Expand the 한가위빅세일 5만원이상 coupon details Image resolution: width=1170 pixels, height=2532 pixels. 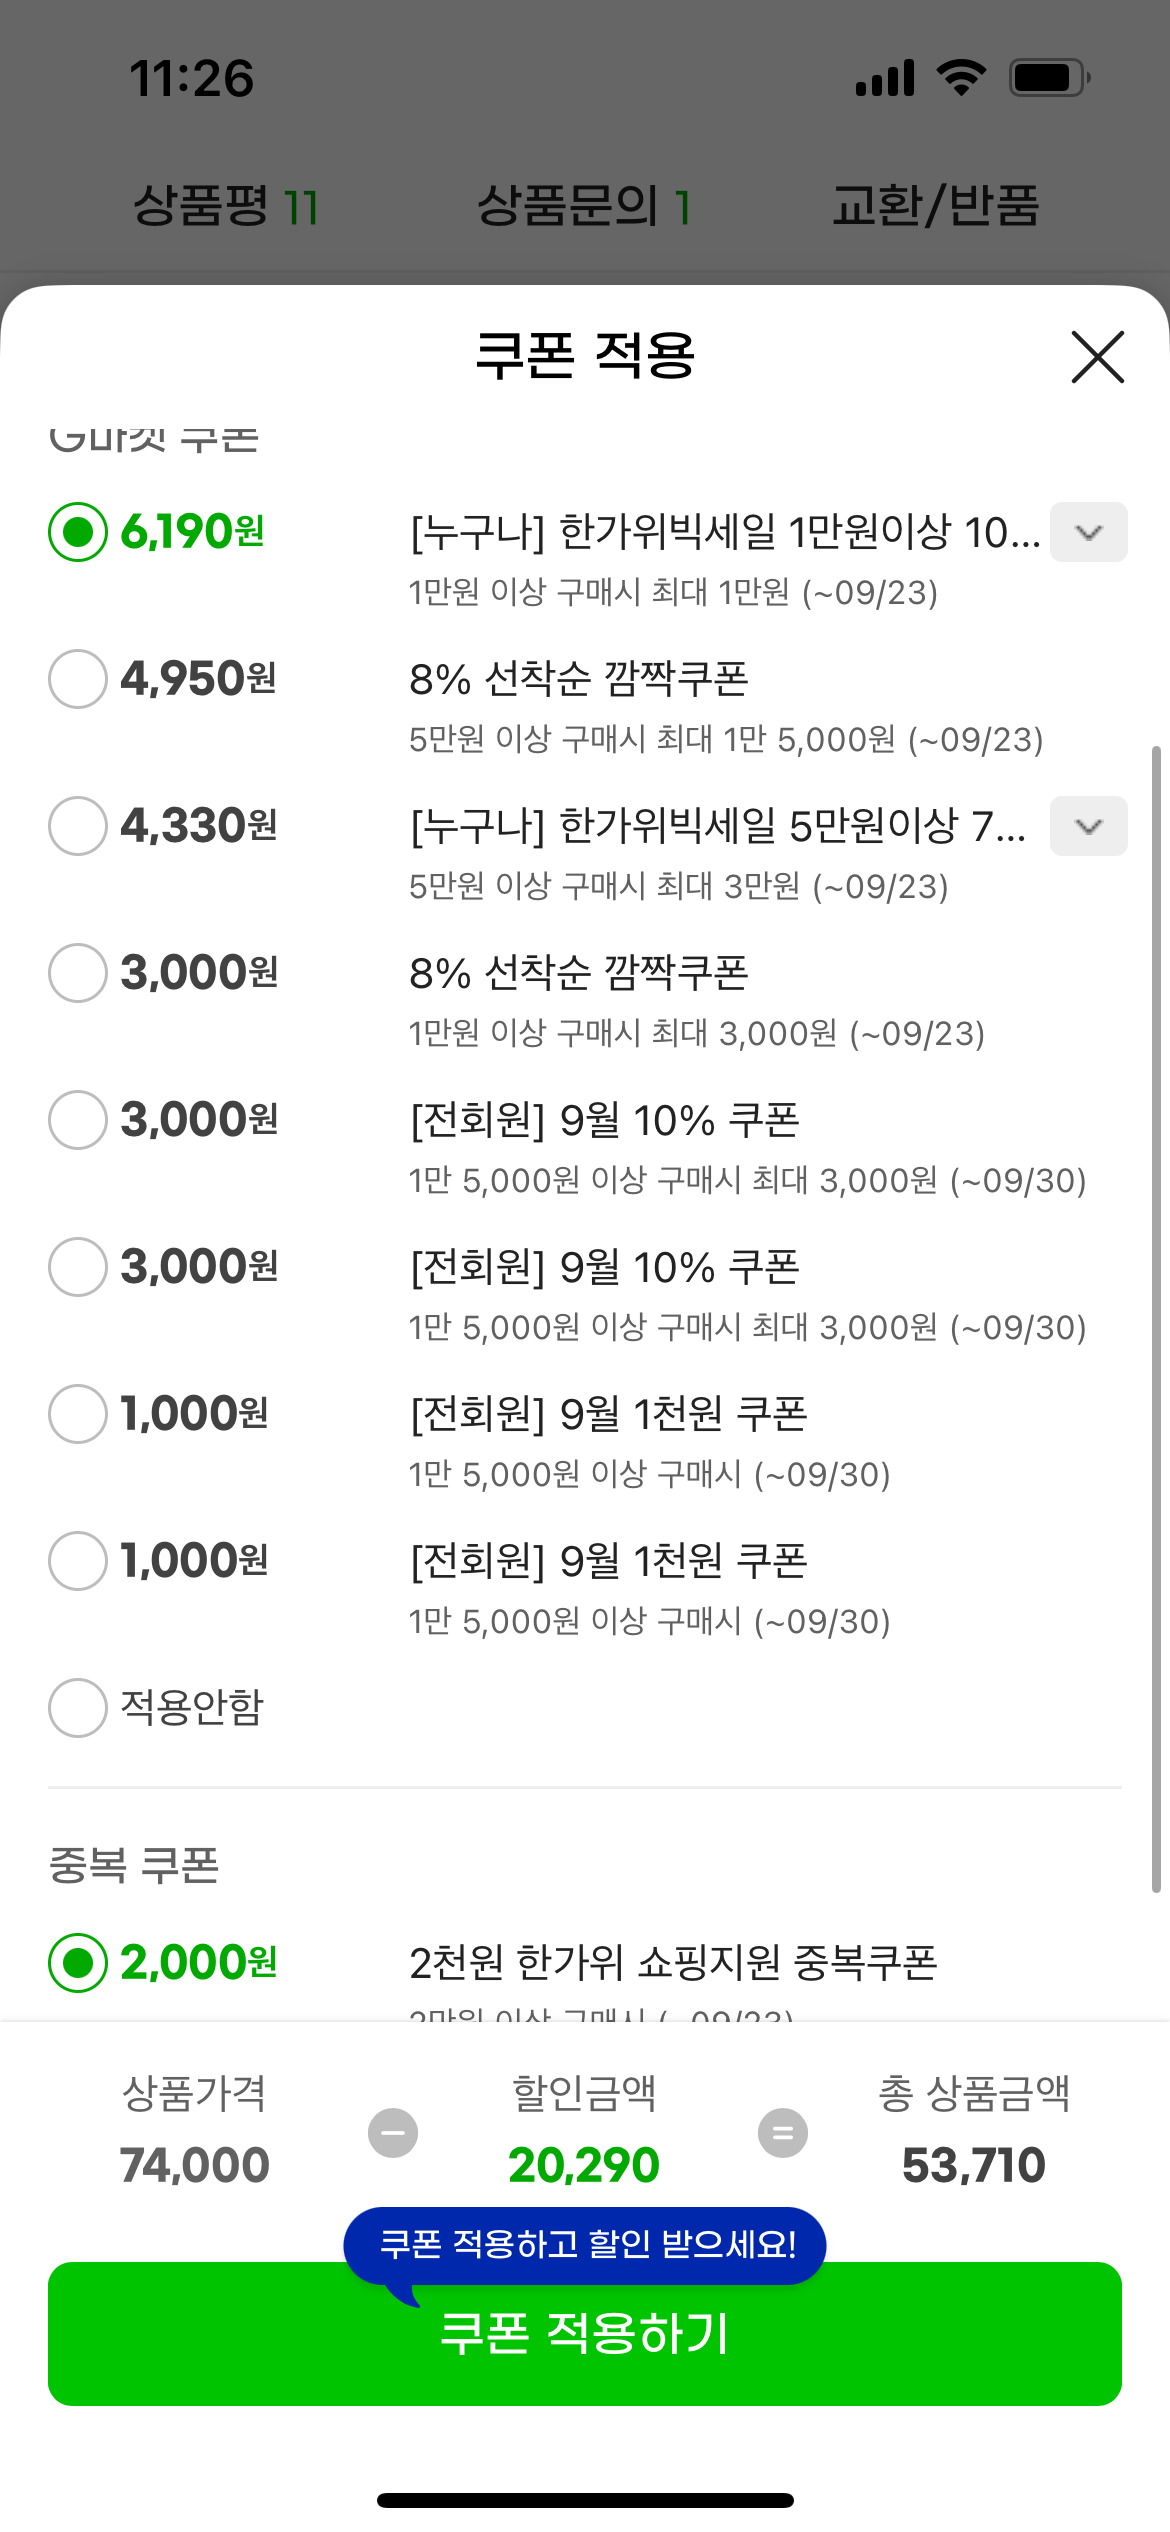tap(1088, 826)
